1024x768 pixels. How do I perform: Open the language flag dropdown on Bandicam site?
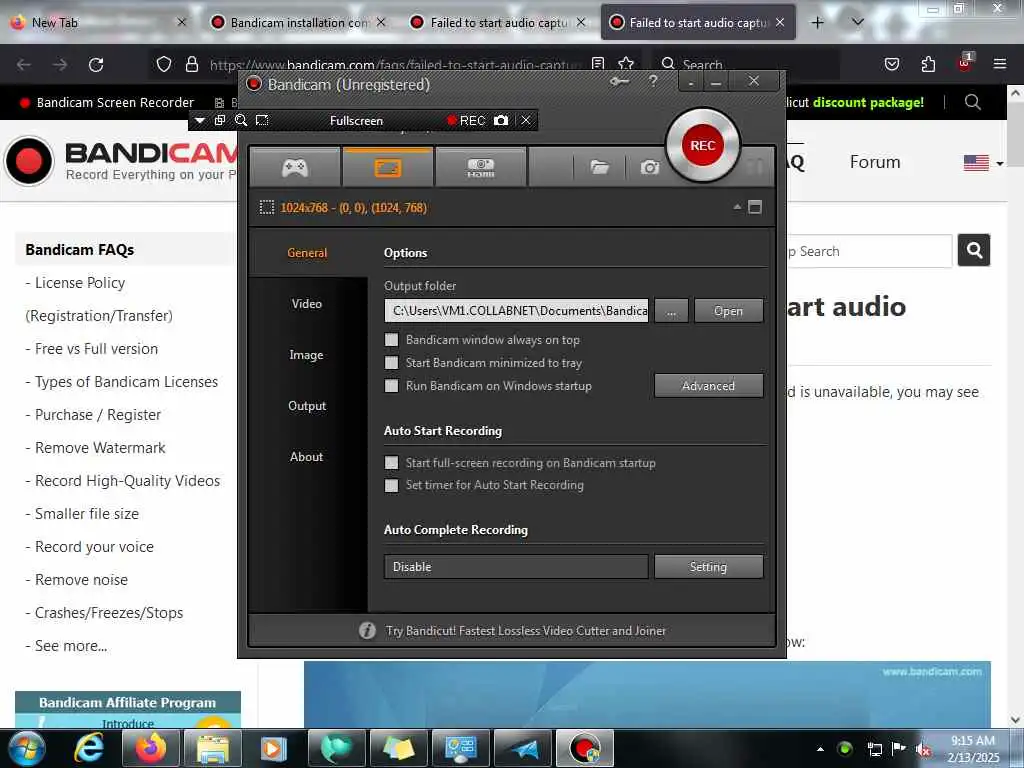pos(984,163)
